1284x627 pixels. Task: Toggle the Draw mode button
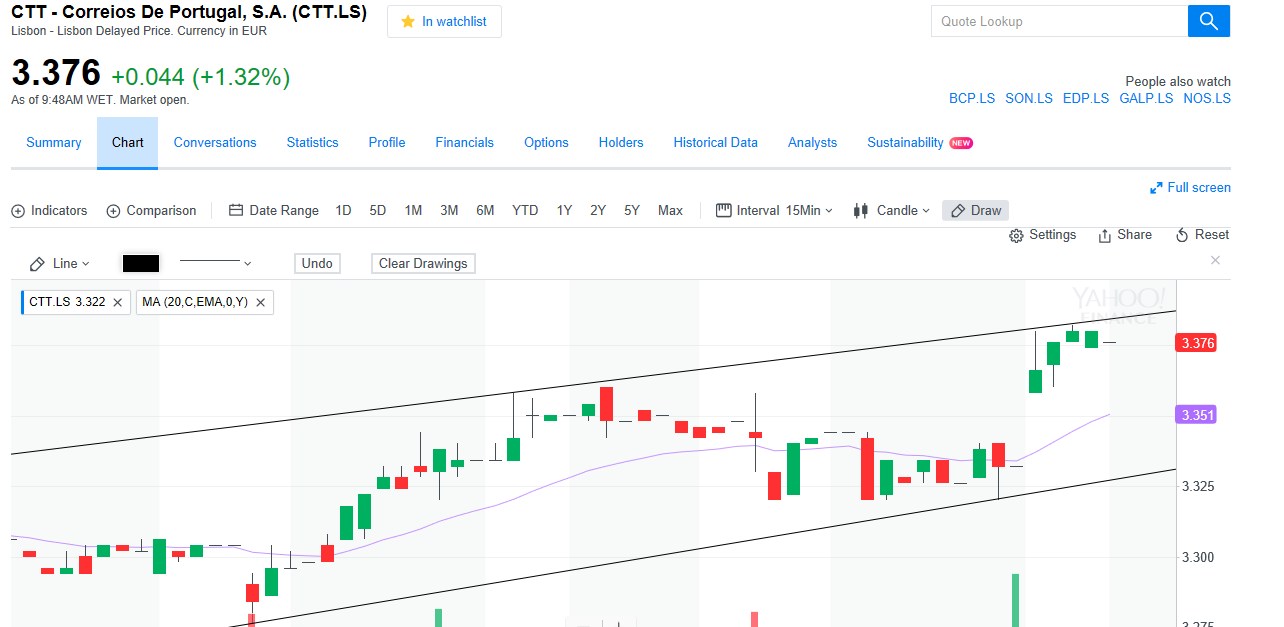point(975,210)
